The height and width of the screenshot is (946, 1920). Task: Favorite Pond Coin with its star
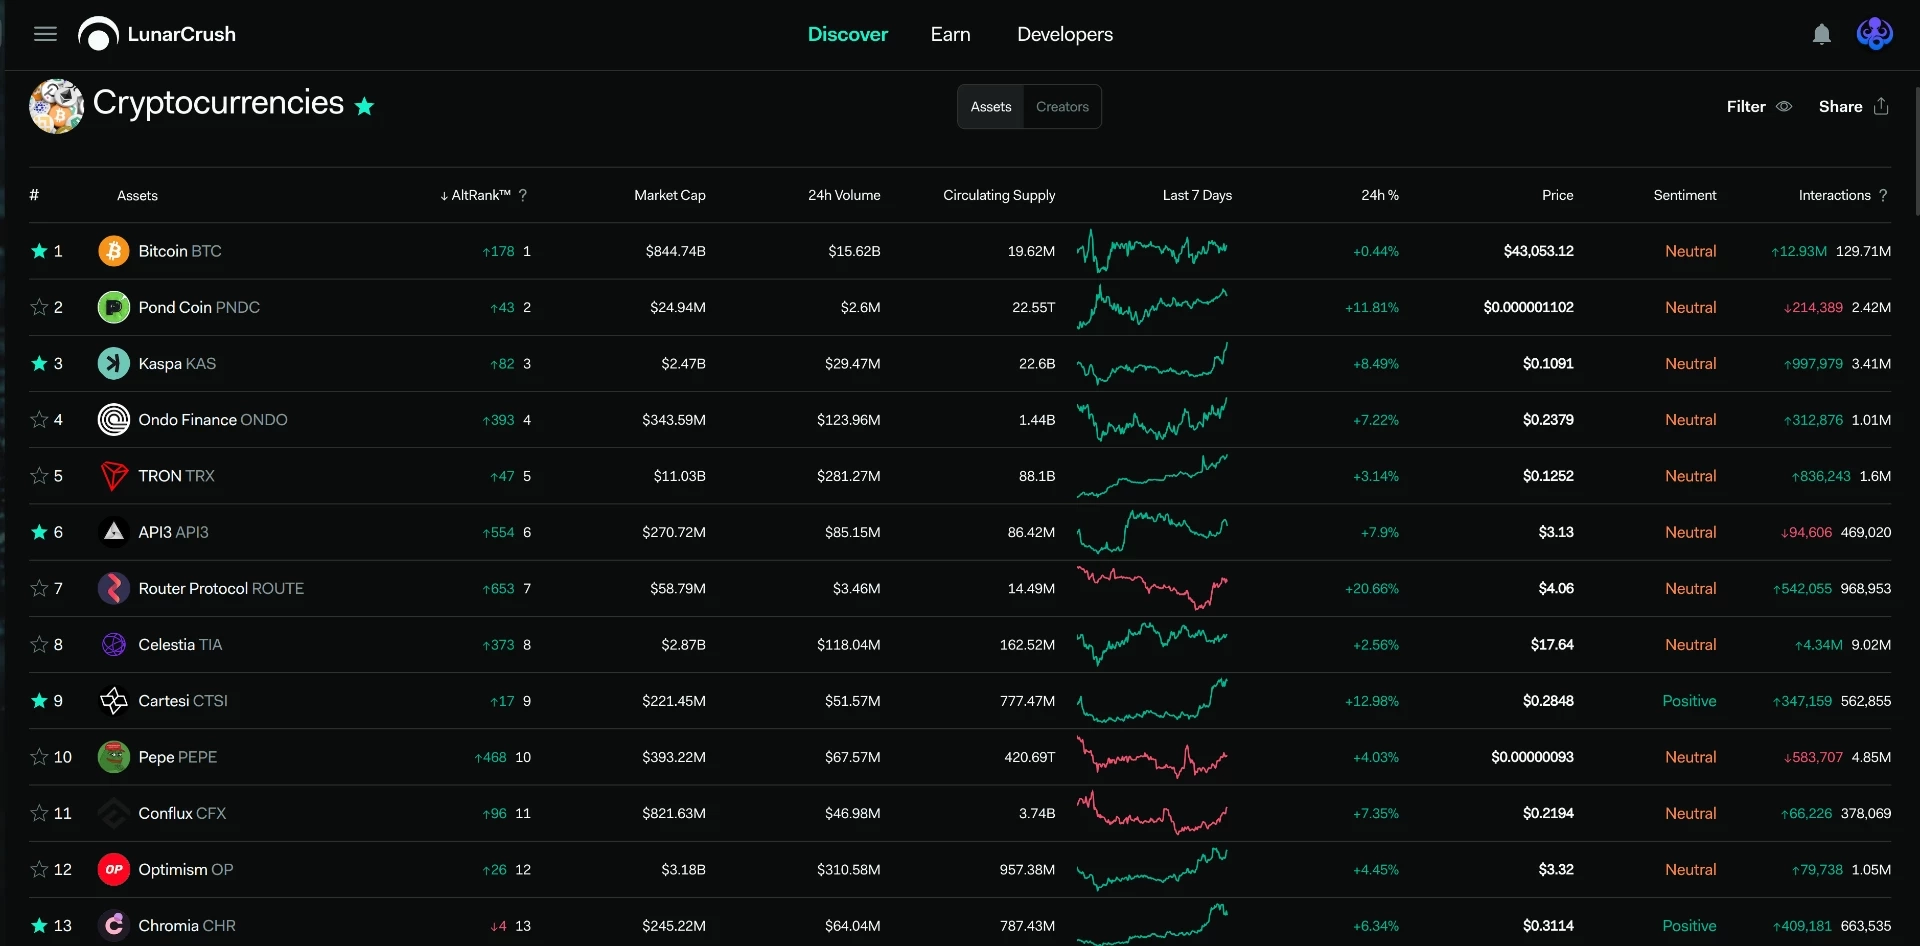[39, 307]
